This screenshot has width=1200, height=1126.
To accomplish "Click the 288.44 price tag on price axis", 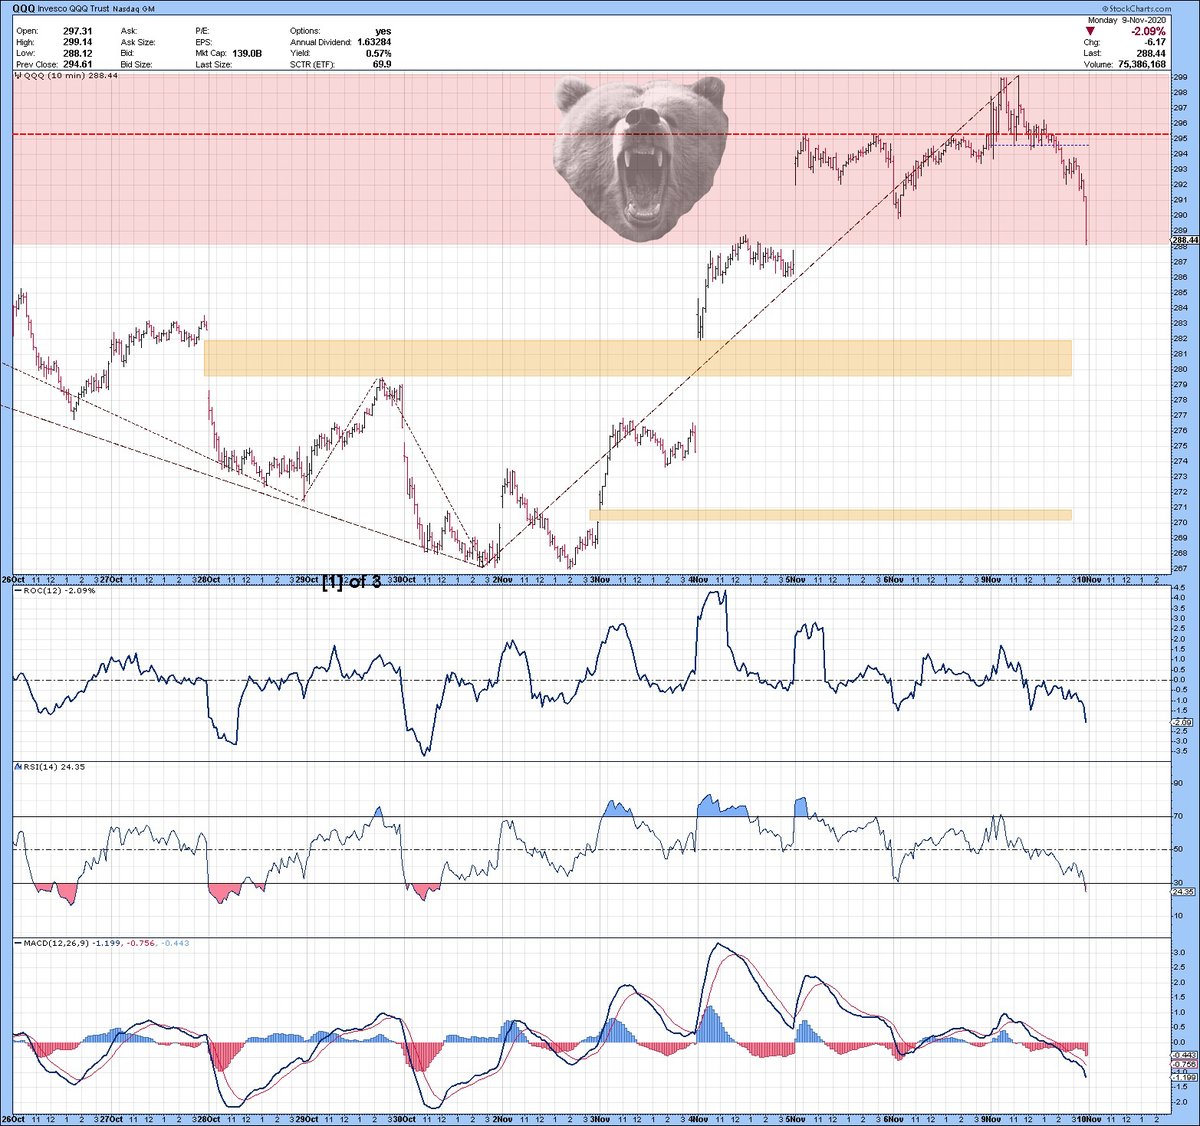I will (1184, 240).
